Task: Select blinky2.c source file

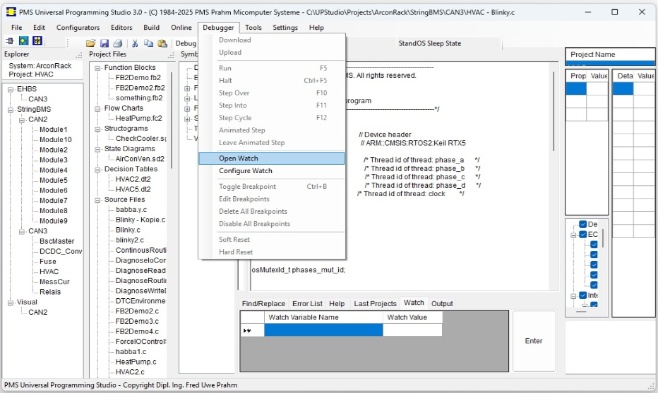Action: 130,240
